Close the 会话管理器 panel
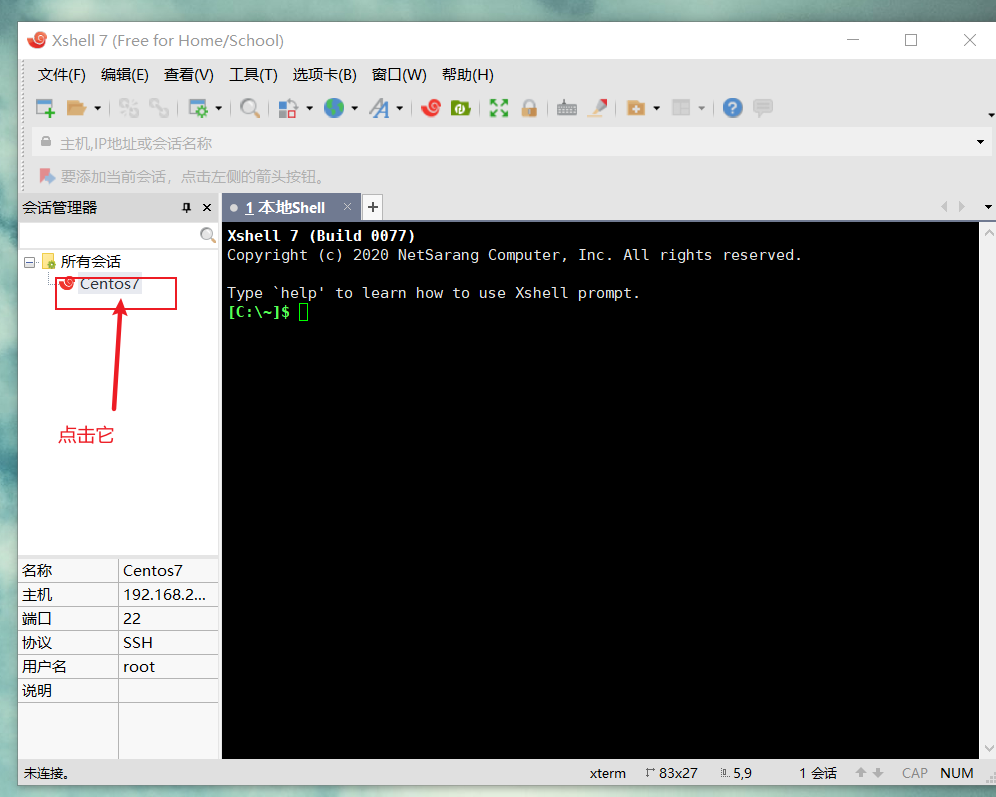Screen dimensions: 996x797 click(x=206, y=208)
